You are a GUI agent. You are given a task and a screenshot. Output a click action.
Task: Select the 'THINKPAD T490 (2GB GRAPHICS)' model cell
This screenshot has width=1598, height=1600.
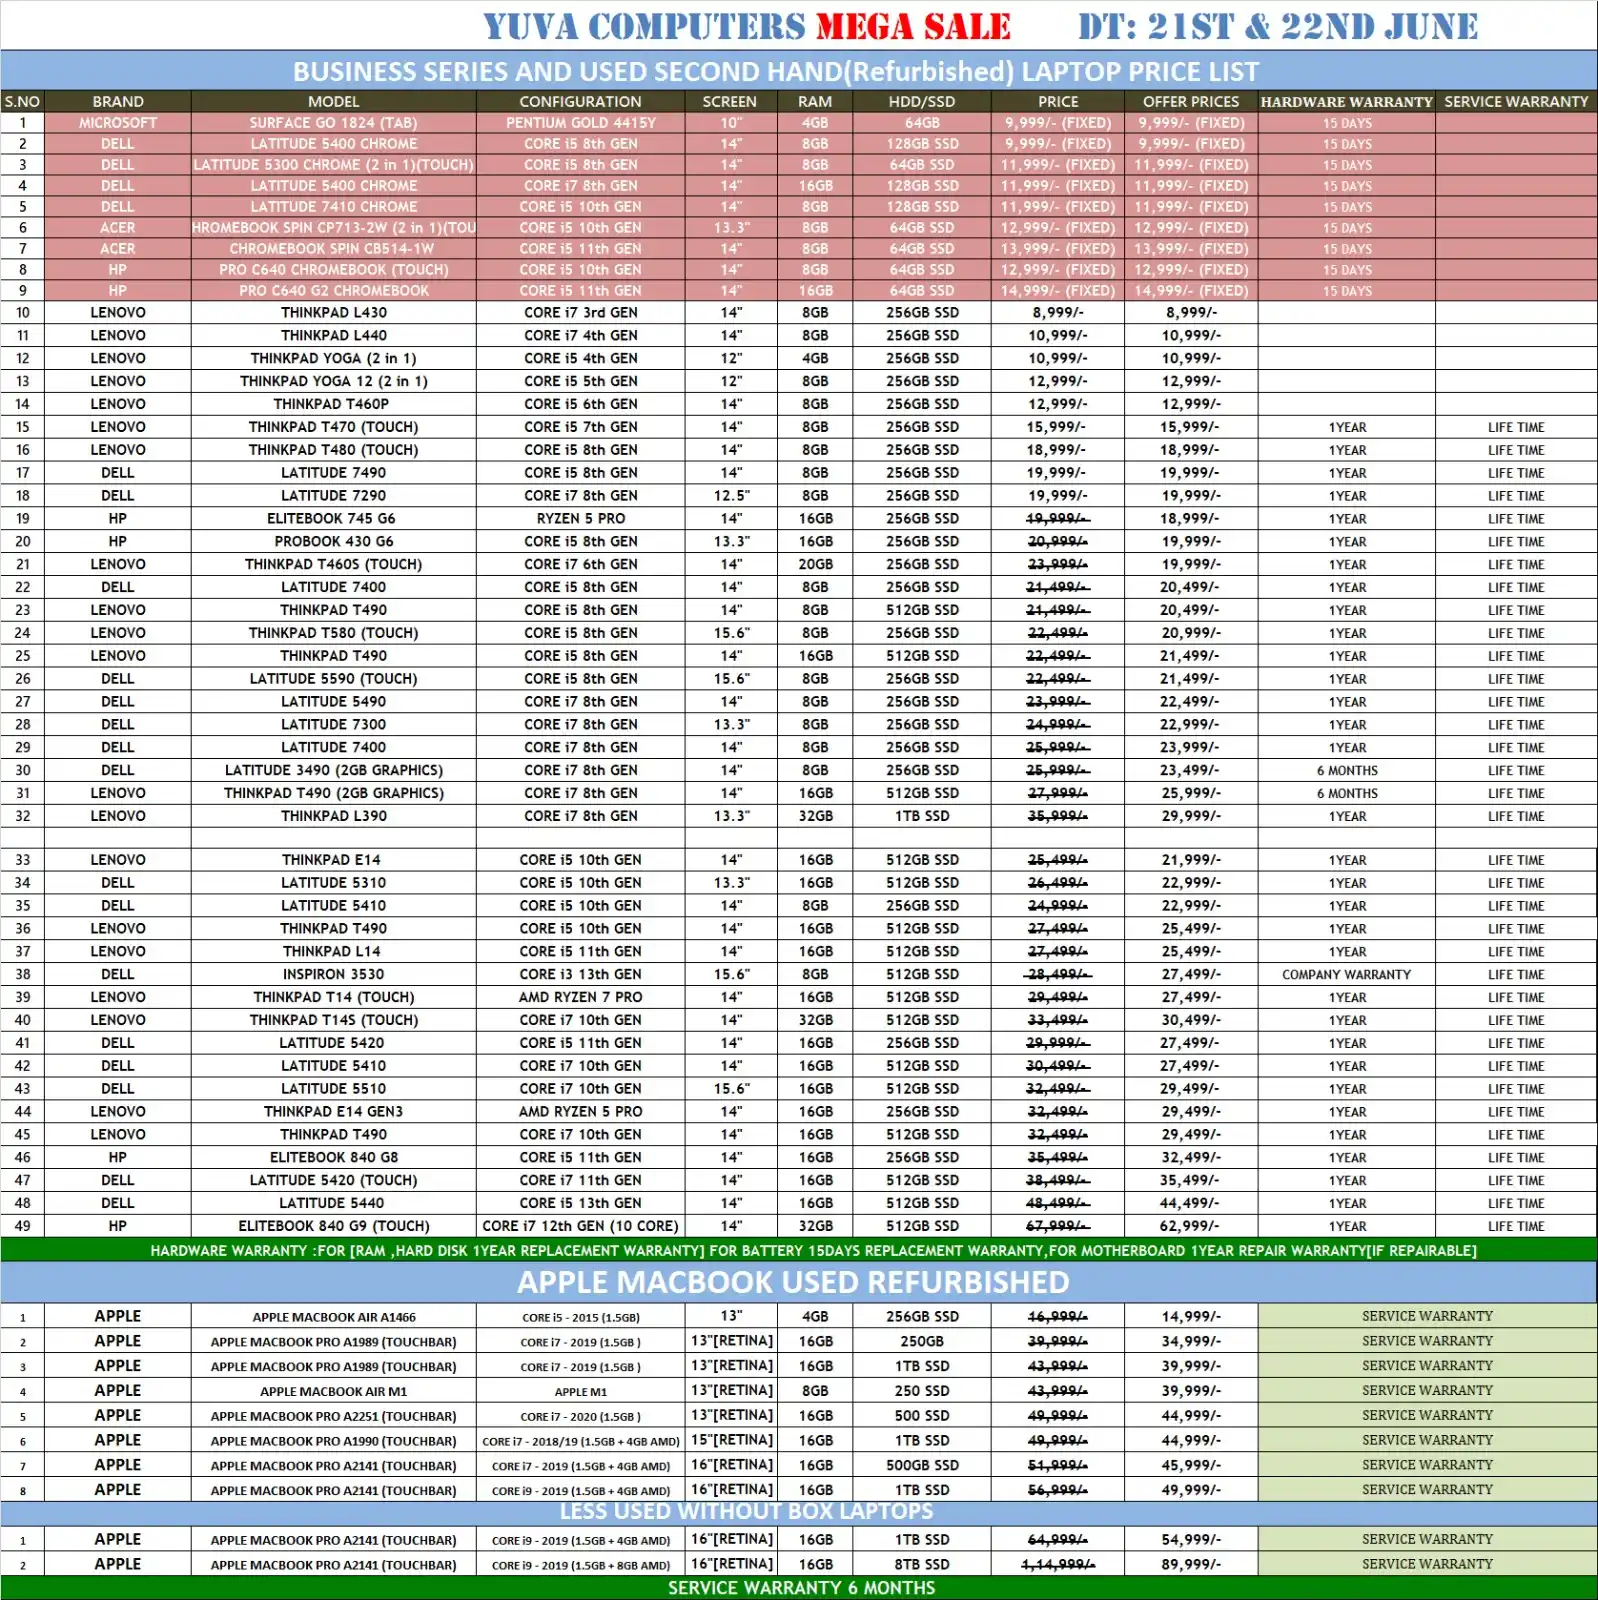334,794
